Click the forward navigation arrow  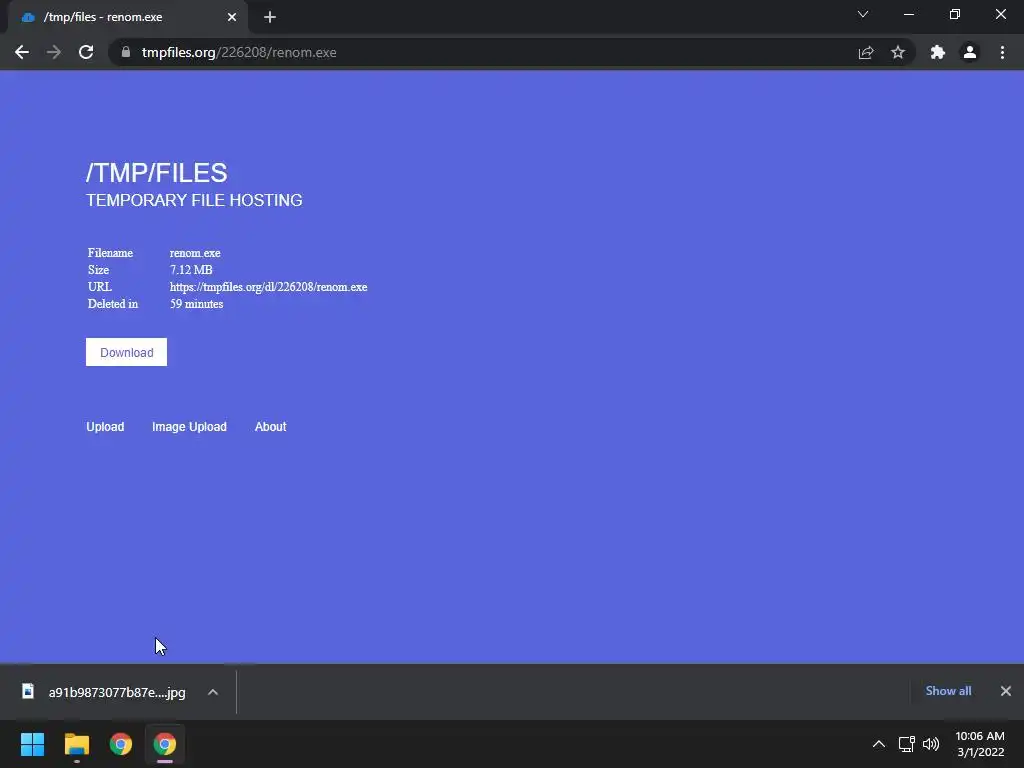[54, 52]
